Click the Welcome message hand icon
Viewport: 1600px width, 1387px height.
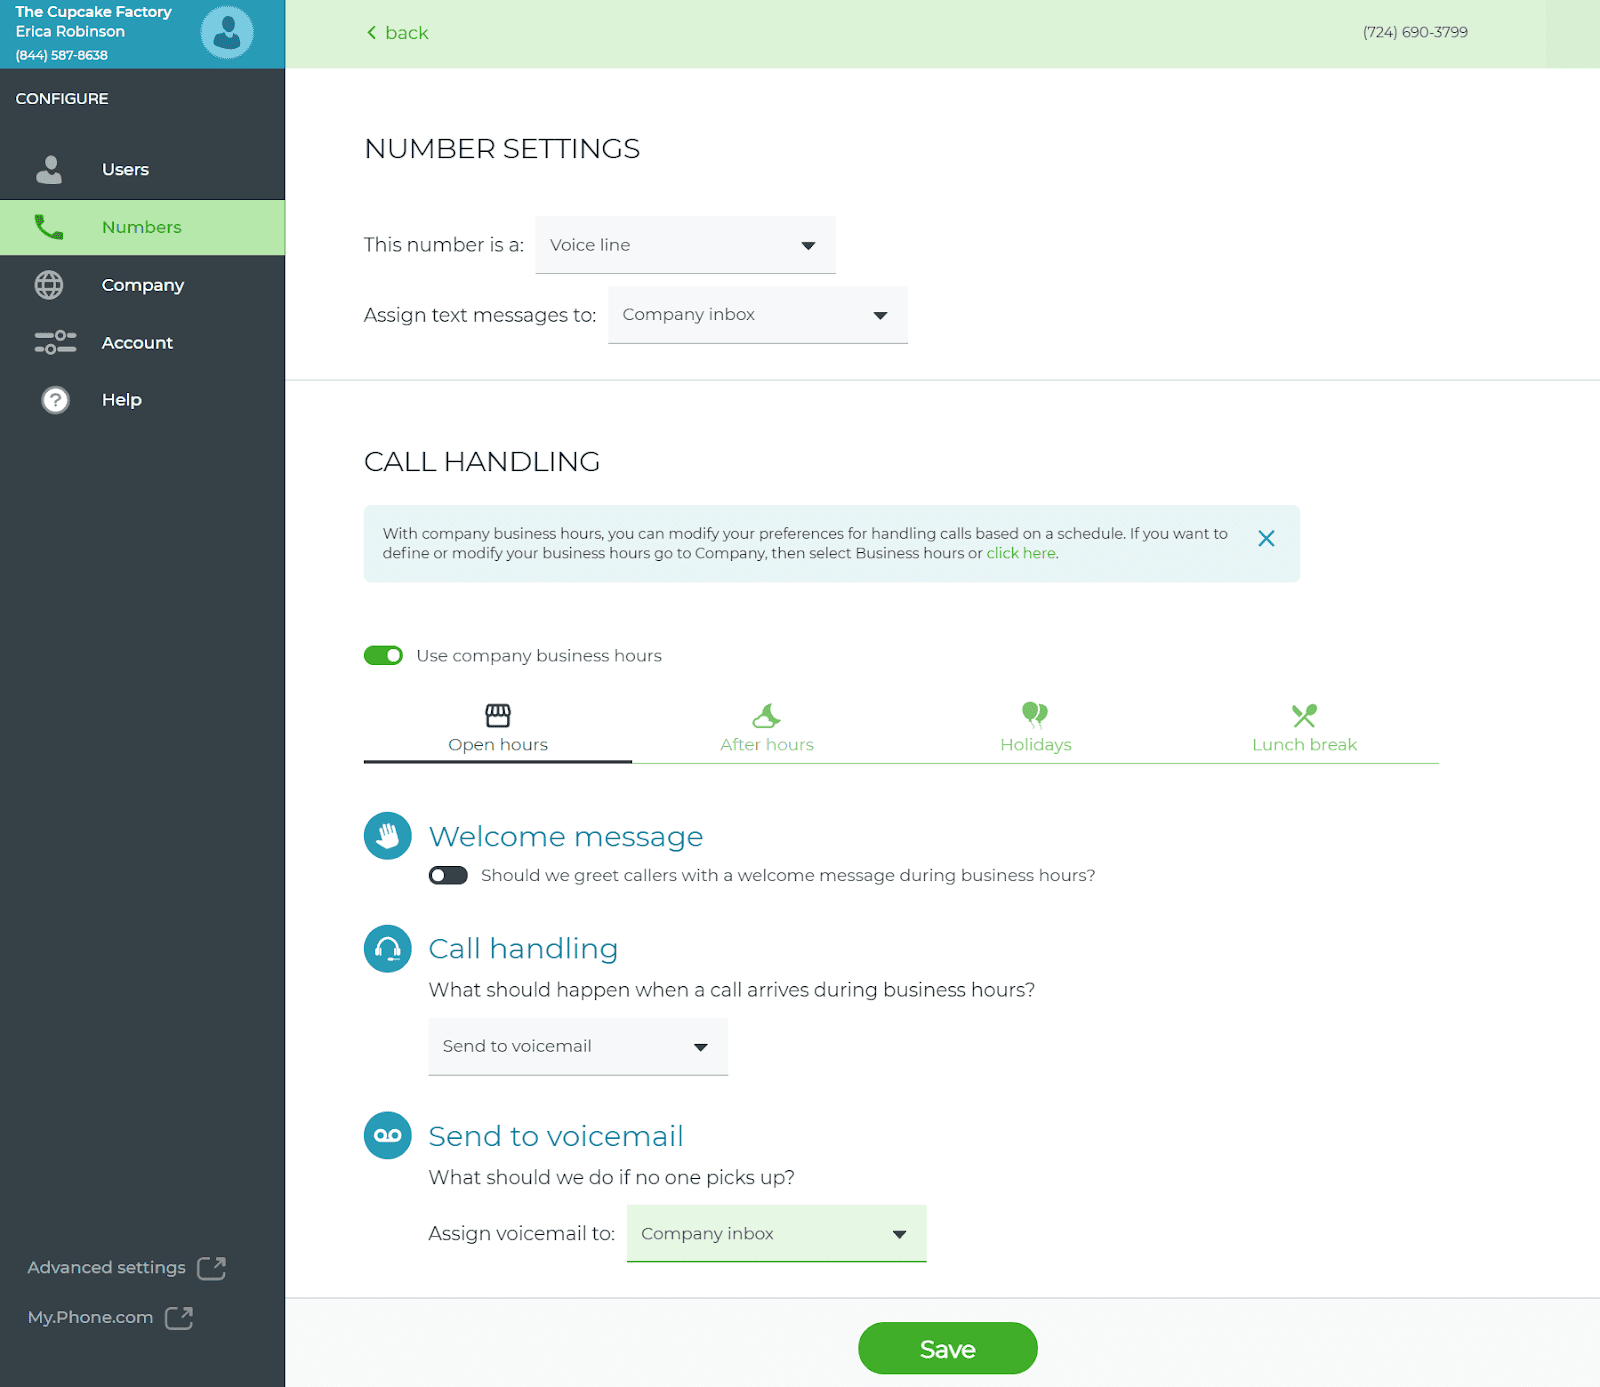point(388,836)
